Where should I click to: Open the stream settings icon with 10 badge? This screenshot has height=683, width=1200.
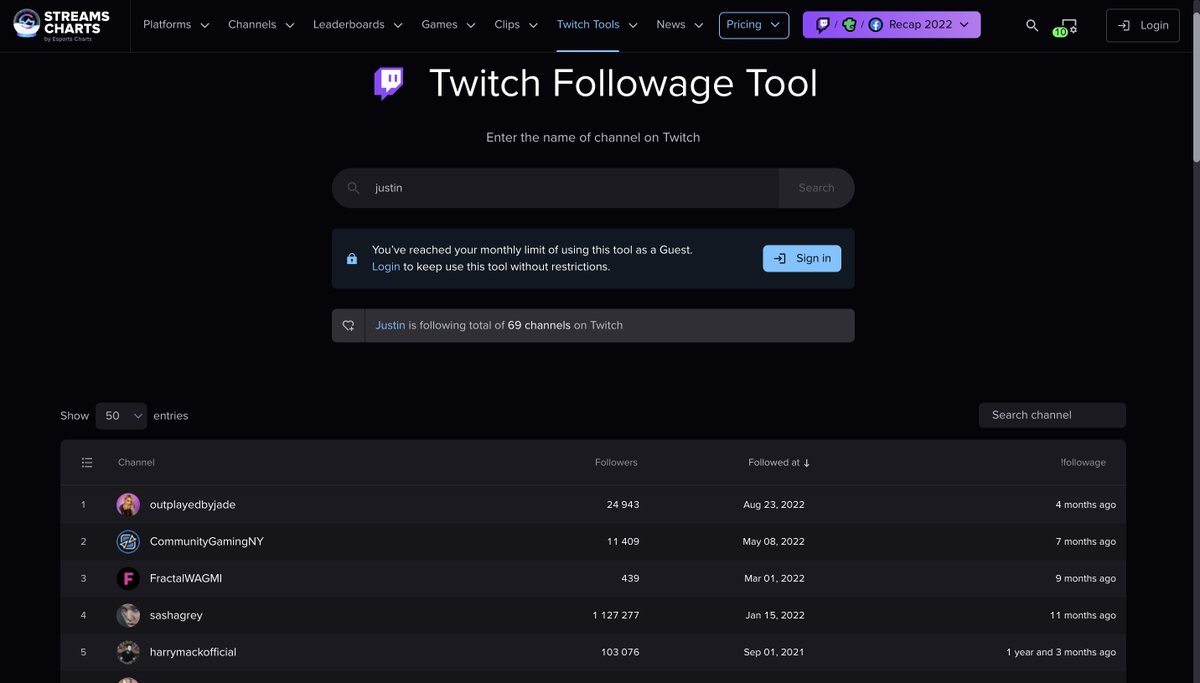1066,26
